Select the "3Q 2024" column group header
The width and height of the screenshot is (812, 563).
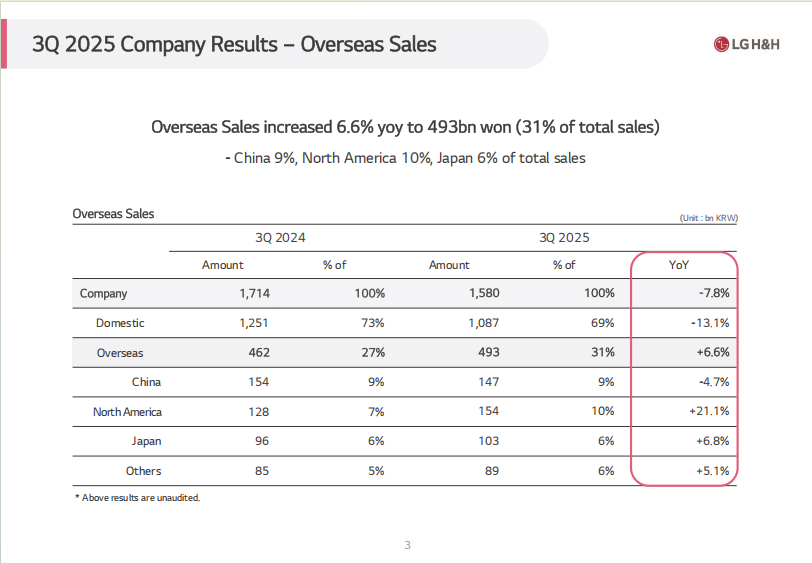[x=280, y=238]
